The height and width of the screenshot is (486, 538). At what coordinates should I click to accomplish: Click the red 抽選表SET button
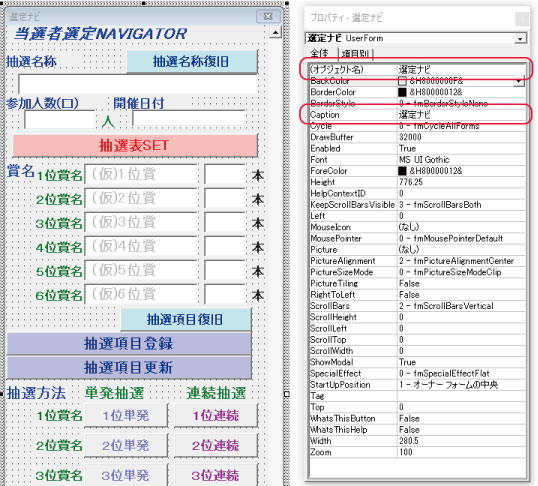134,145
